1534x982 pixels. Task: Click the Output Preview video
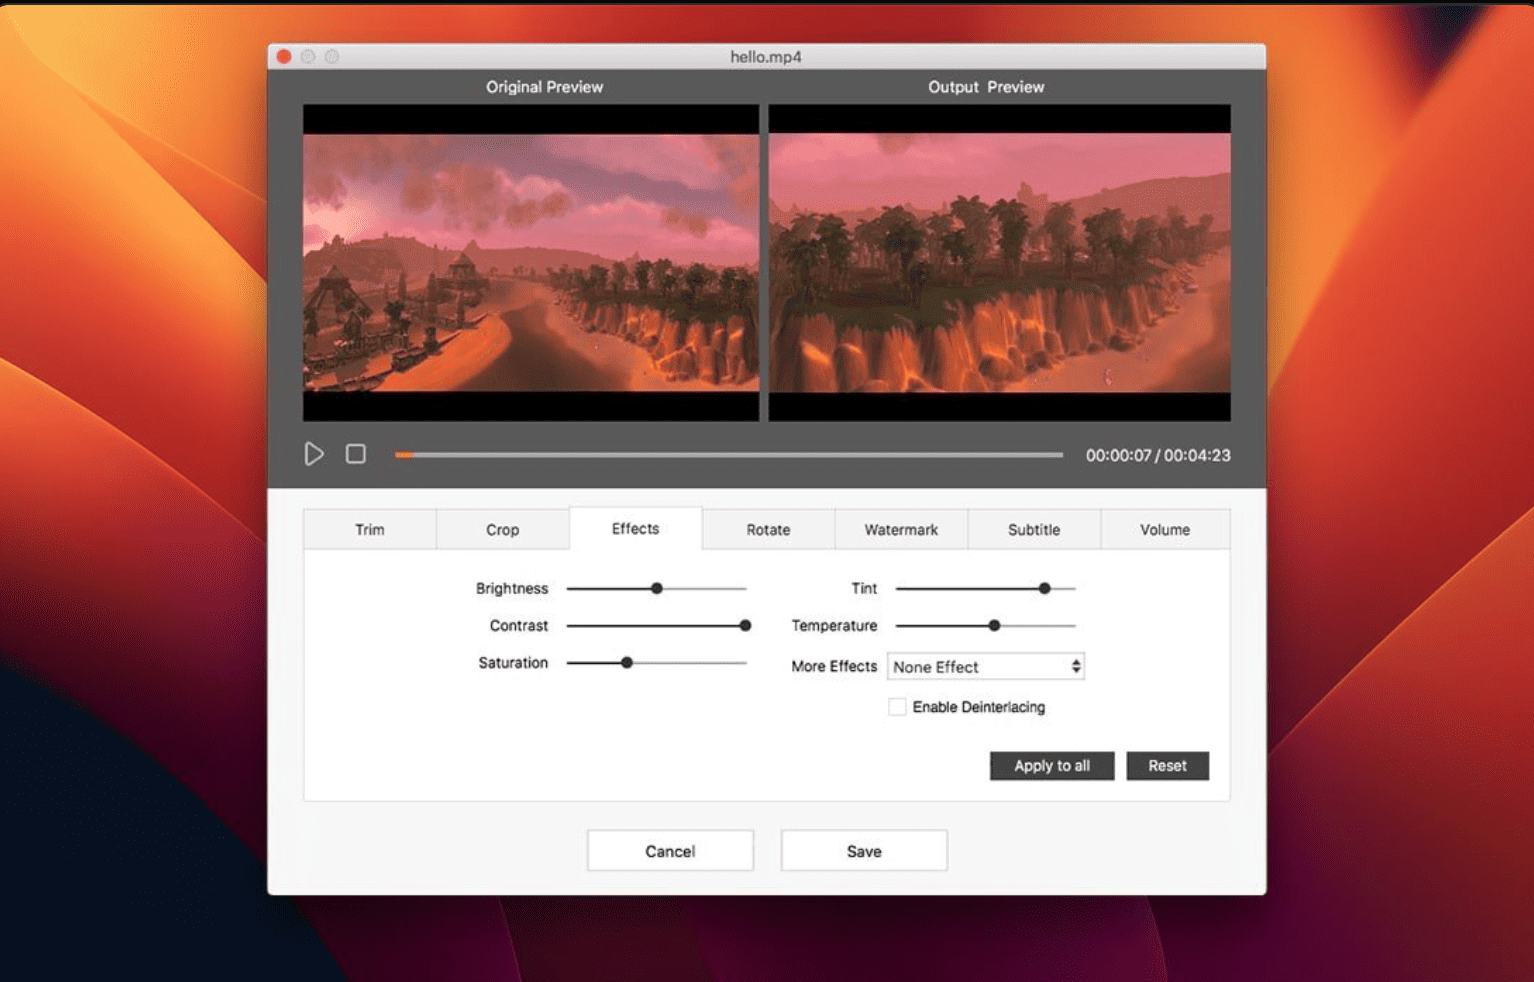point(999,262)
